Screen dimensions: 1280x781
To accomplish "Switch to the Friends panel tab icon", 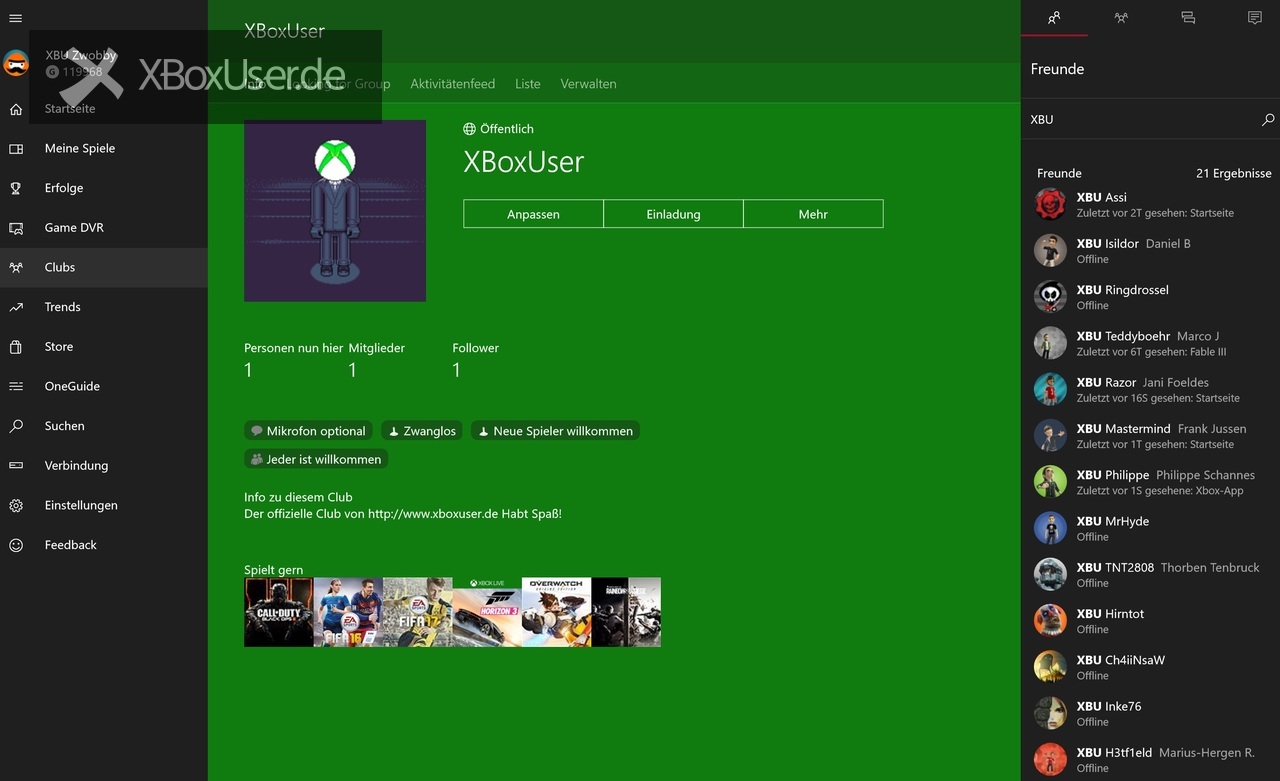I will click(1054, 17).
